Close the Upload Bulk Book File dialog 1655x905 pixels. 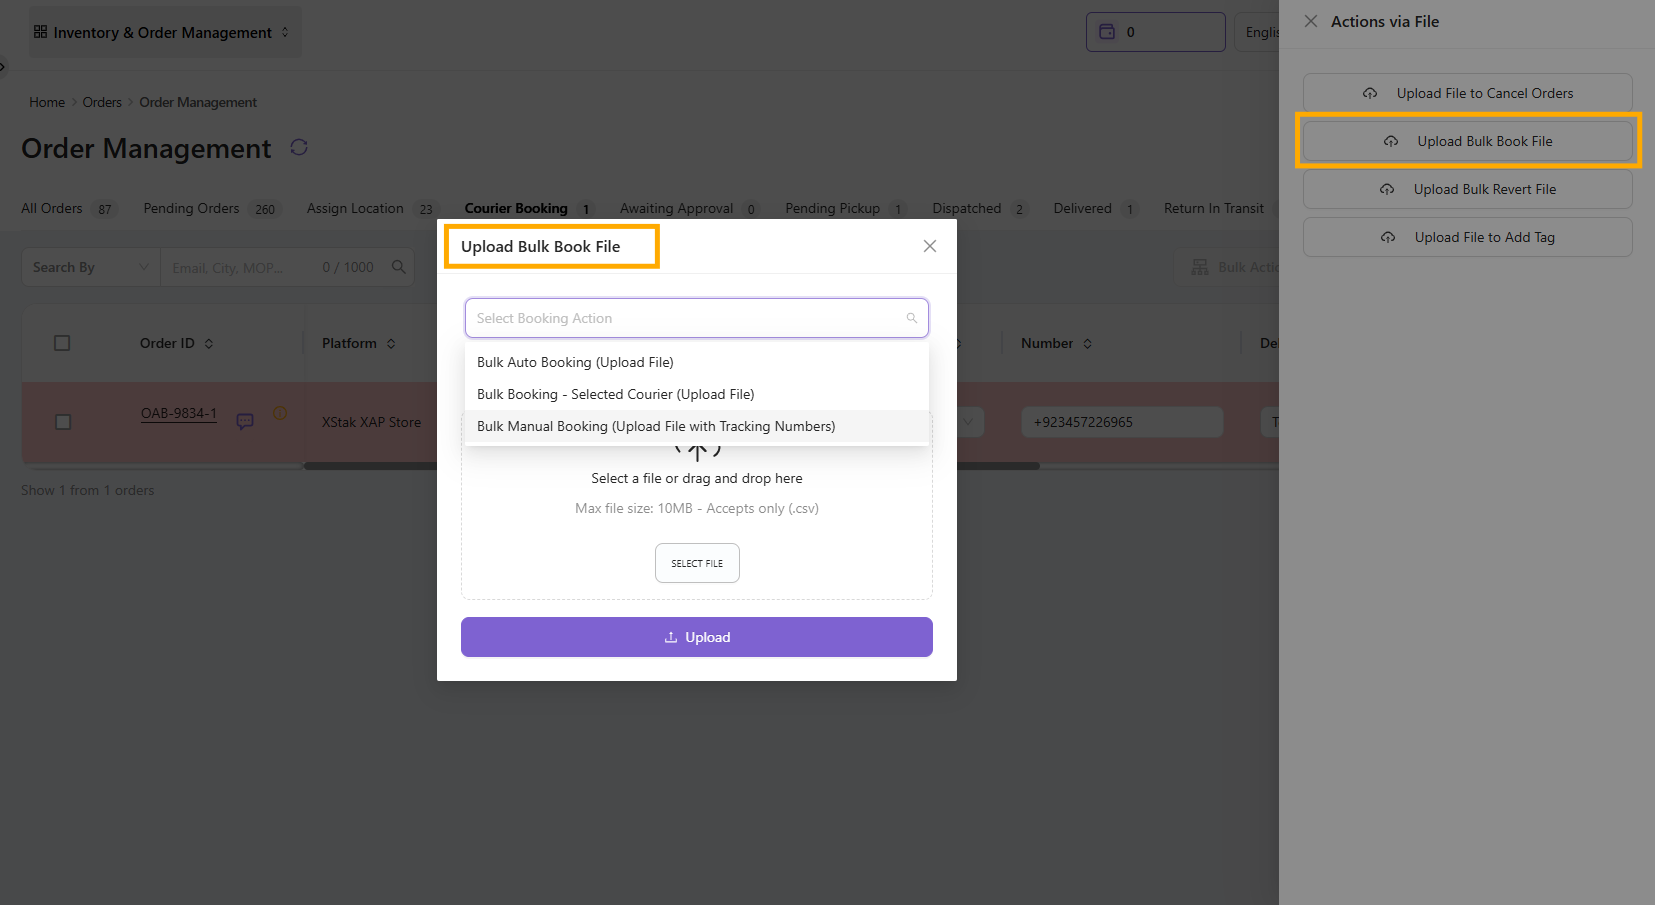pyautogui.click(x=930, y=246)
